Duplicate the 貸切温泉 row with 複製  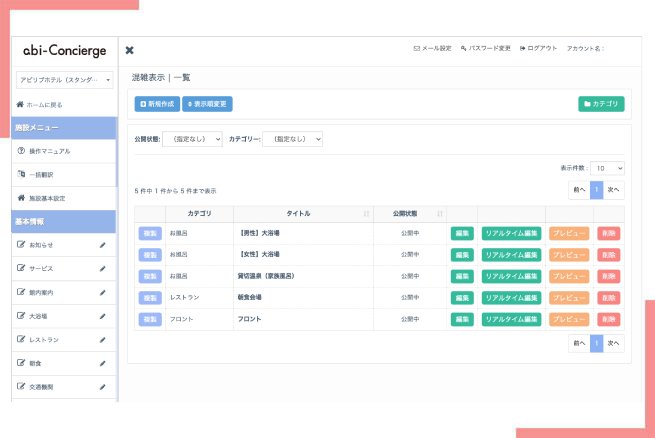[150, 276]
